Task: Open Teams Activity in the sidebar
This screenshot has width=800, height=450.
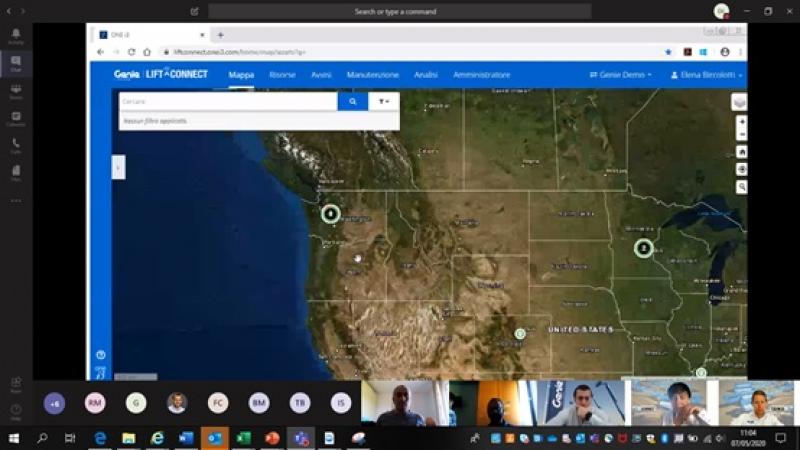Action: [16, 36]
